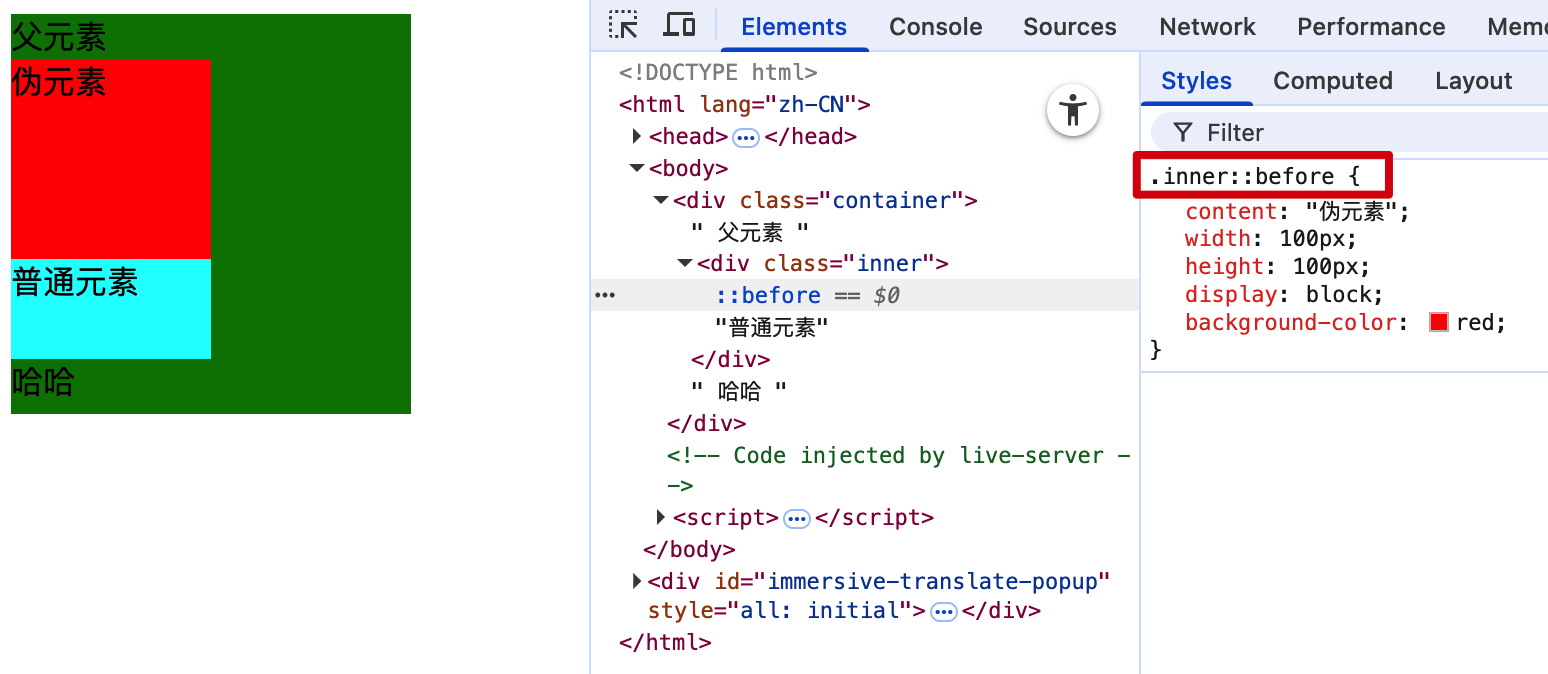Click the three dots beside ::before row
The width and height of the screenshot is (1548, 674).
point(605,295)
